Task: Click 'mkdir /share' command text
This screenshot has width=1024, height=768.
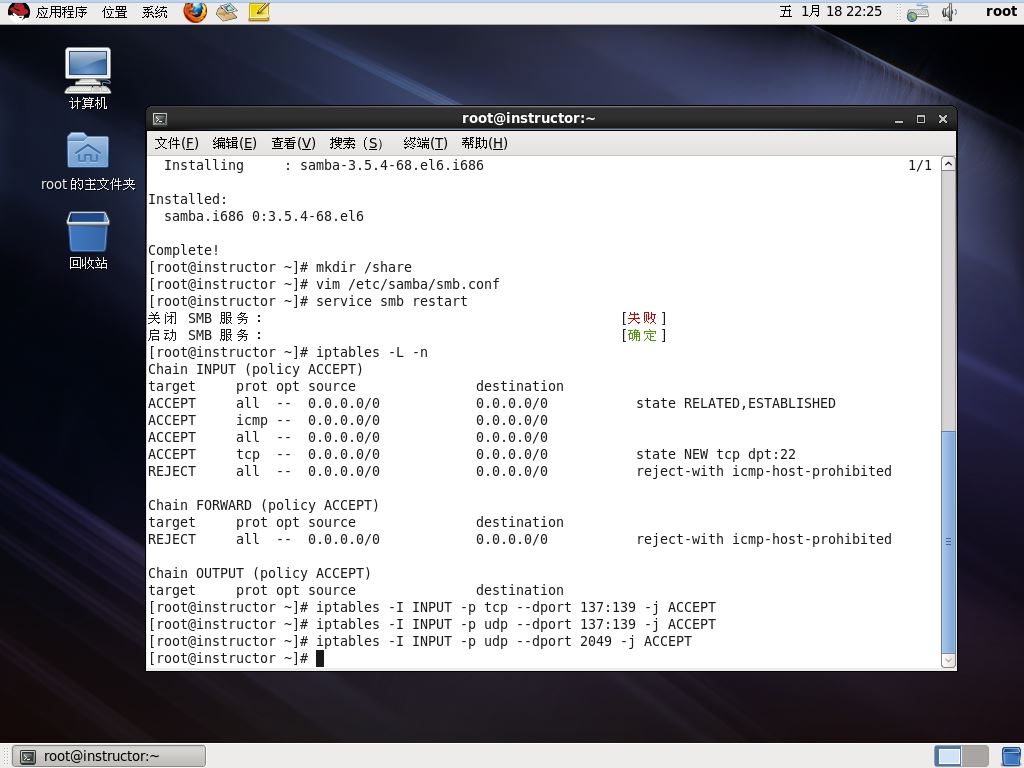Action: 364,267
